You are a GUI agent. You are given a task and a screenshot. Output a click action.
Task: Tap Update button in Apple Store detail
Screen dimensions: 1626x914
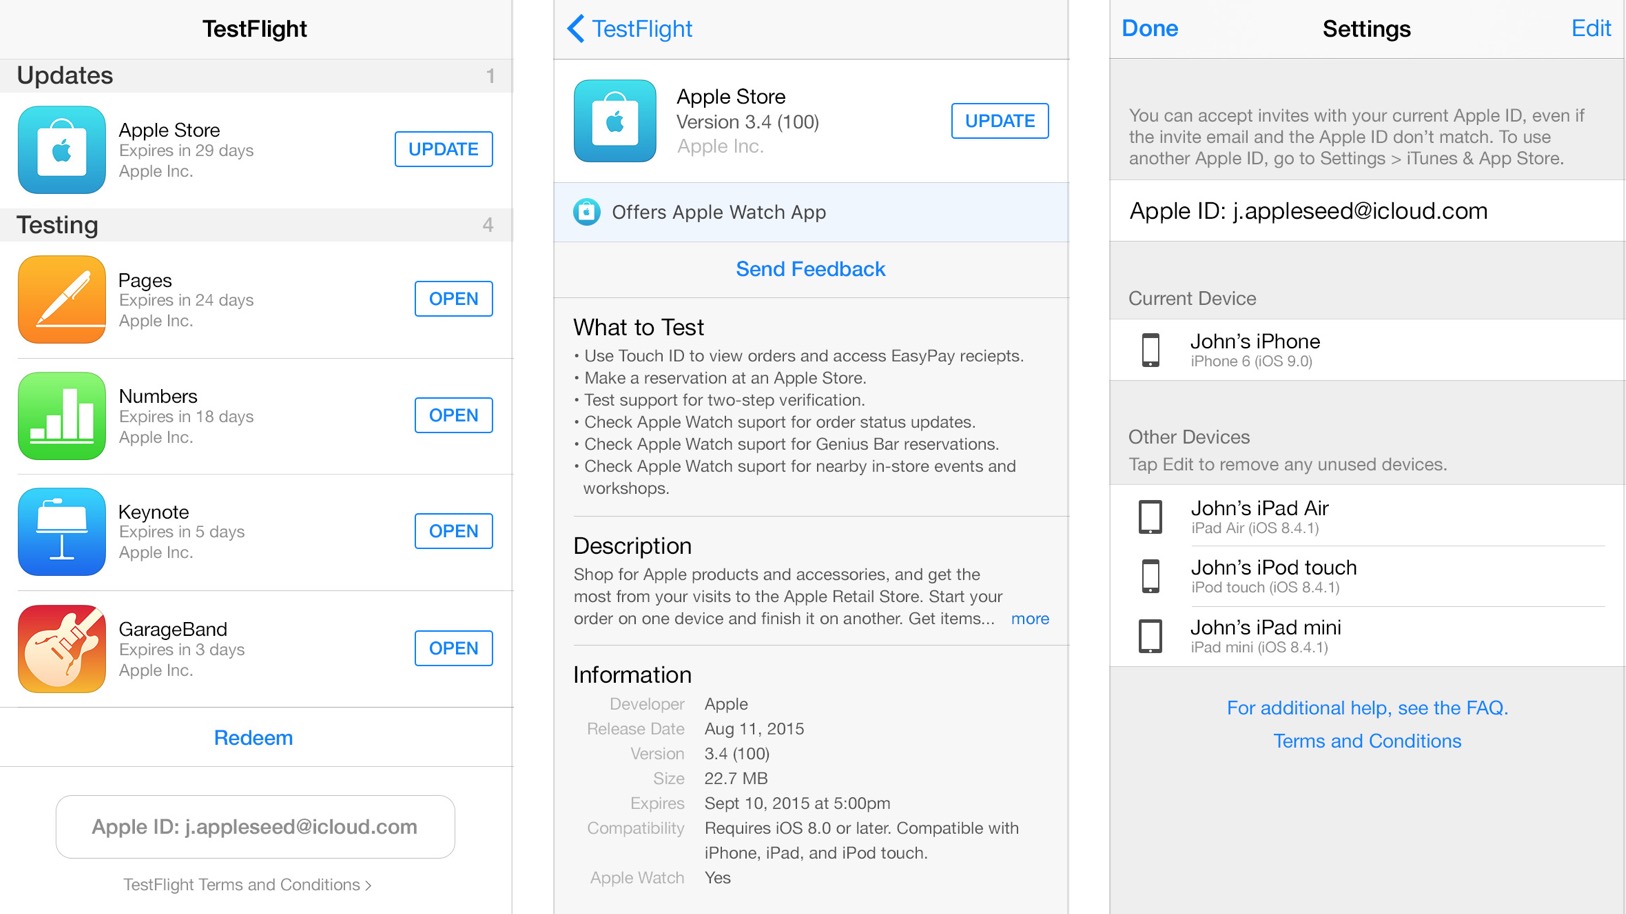click(1000, 121)
